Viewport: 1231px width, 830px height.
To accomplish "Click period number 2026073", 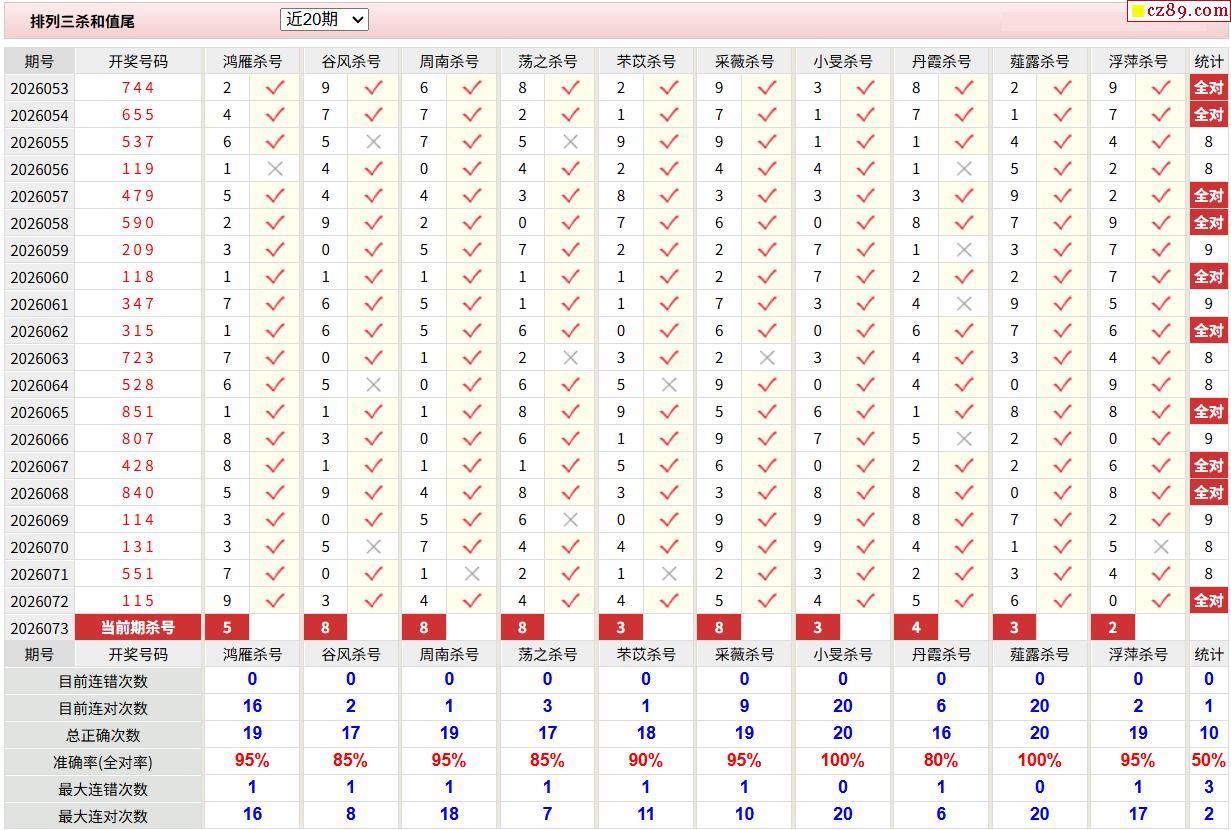I will 40,628.
